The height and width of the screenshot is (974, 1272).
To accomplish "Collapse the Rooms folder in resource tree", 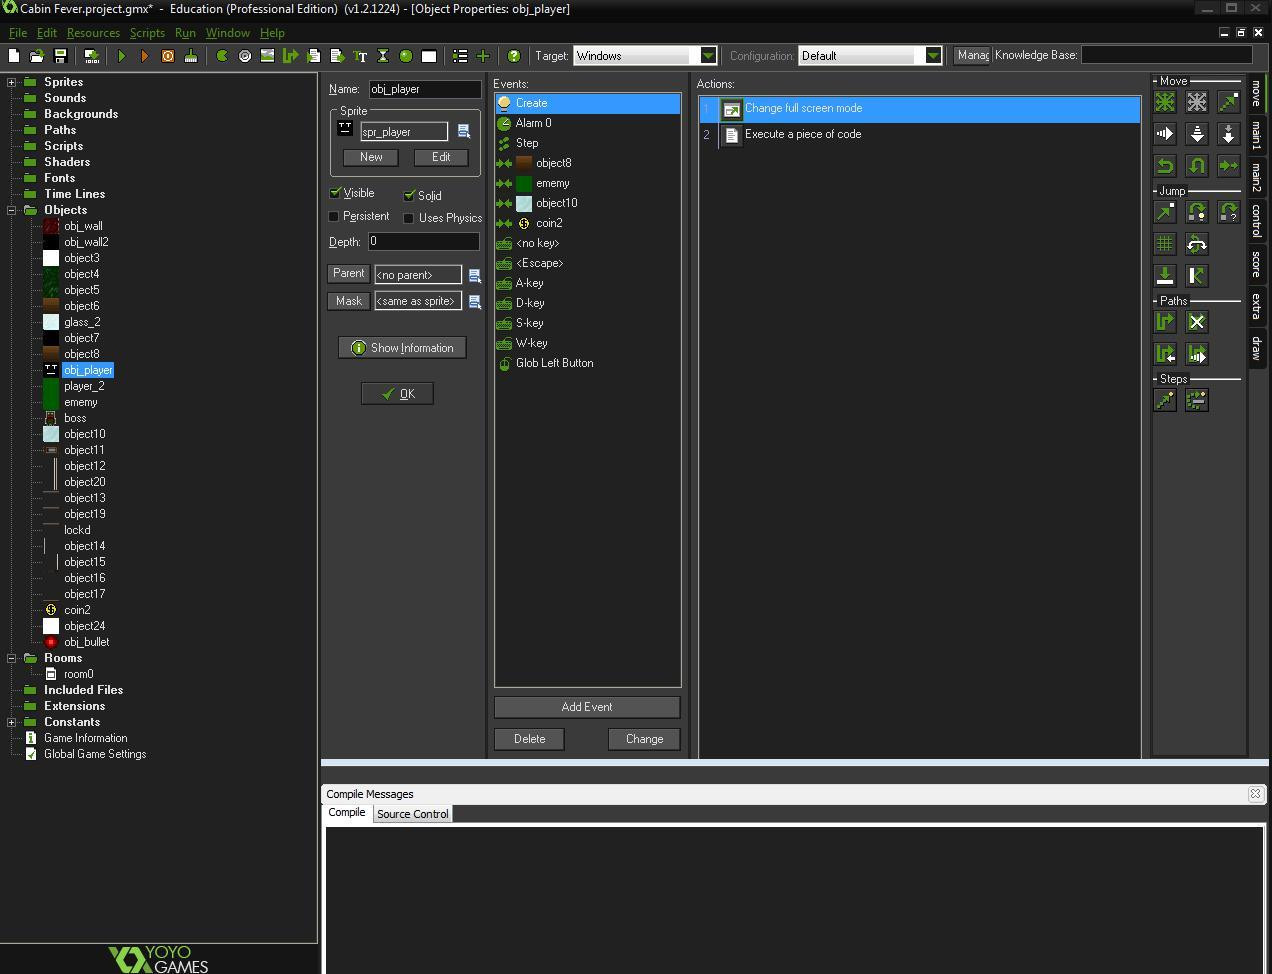I will tap(12, 658).
